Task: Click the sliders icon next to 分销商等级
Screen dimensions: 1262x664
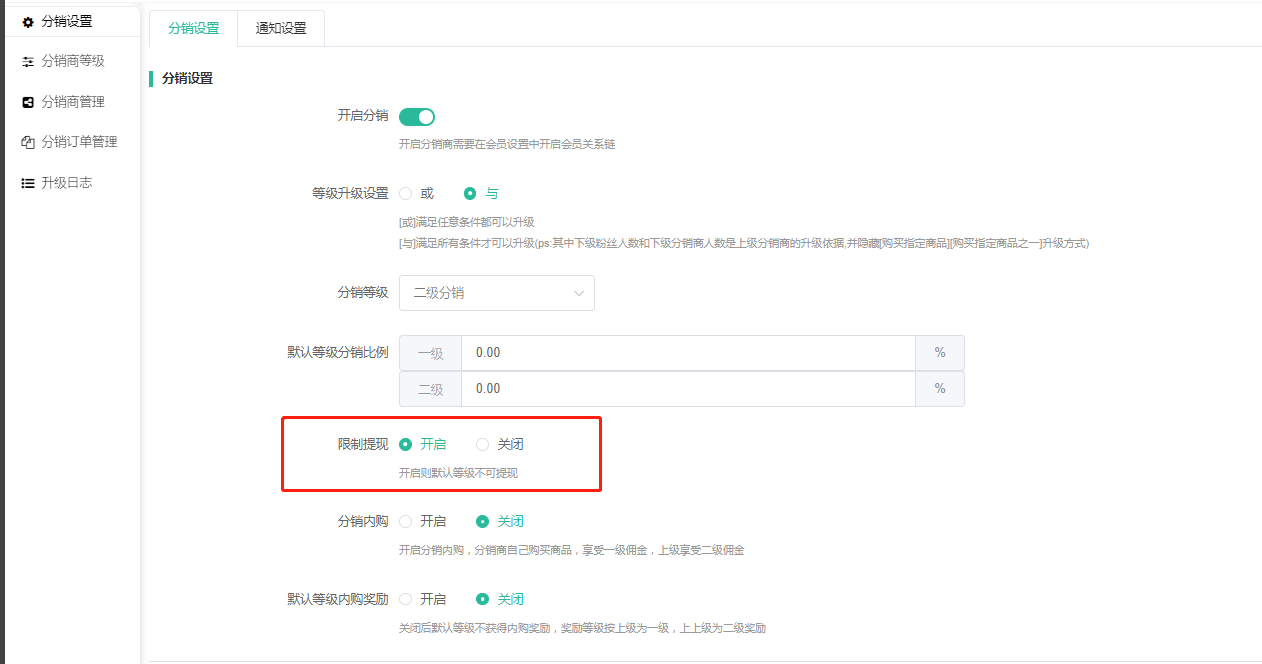Action: pos(28,62)
